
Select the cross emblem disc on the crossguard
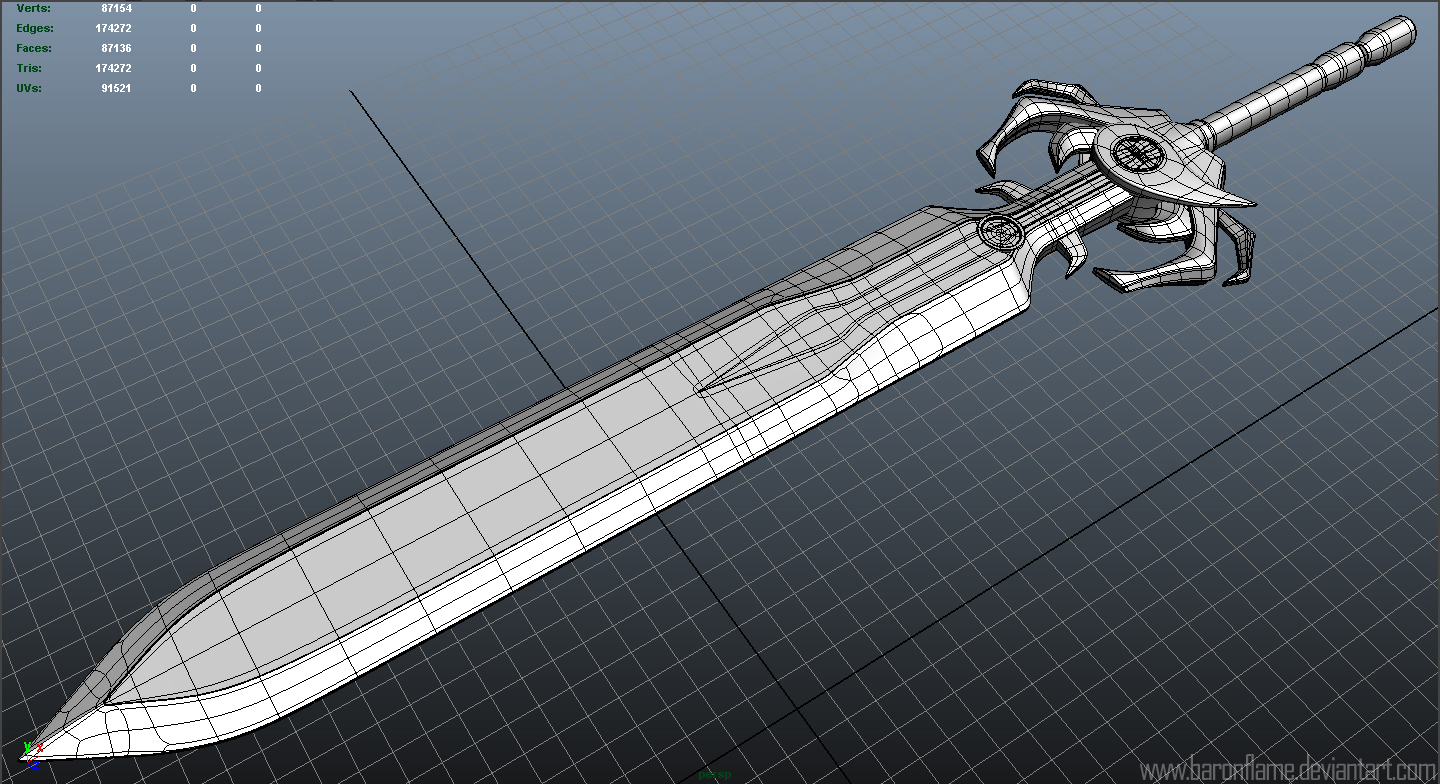[1137, 154]
